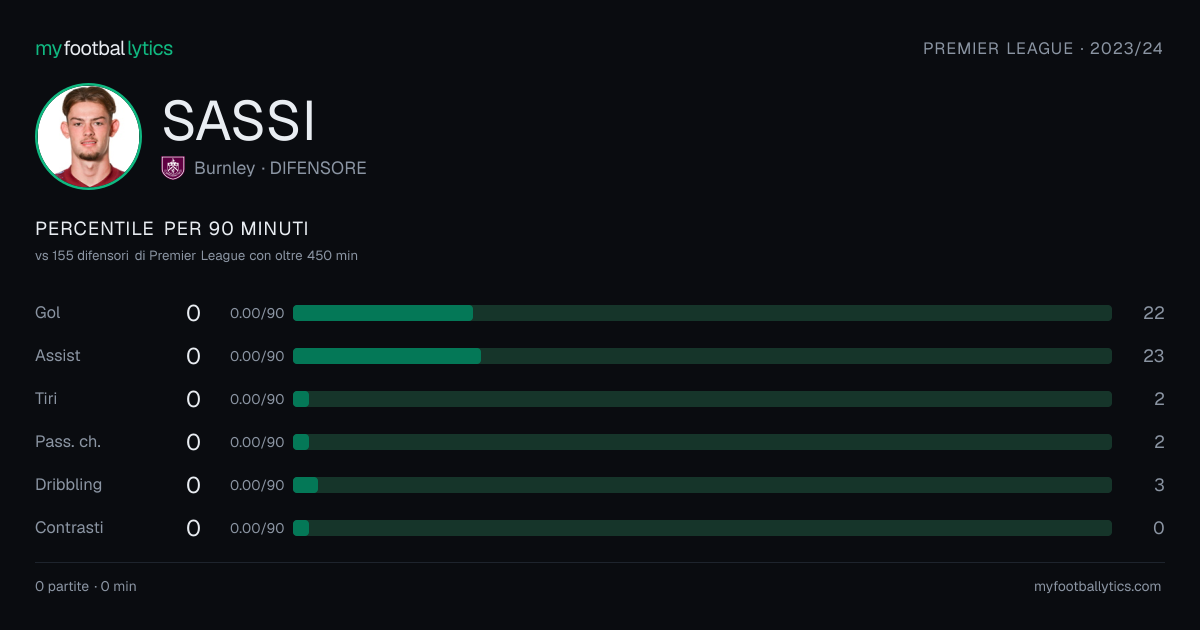
Task: Click the Contrasti percentile bar
Action: click(702, 528)
